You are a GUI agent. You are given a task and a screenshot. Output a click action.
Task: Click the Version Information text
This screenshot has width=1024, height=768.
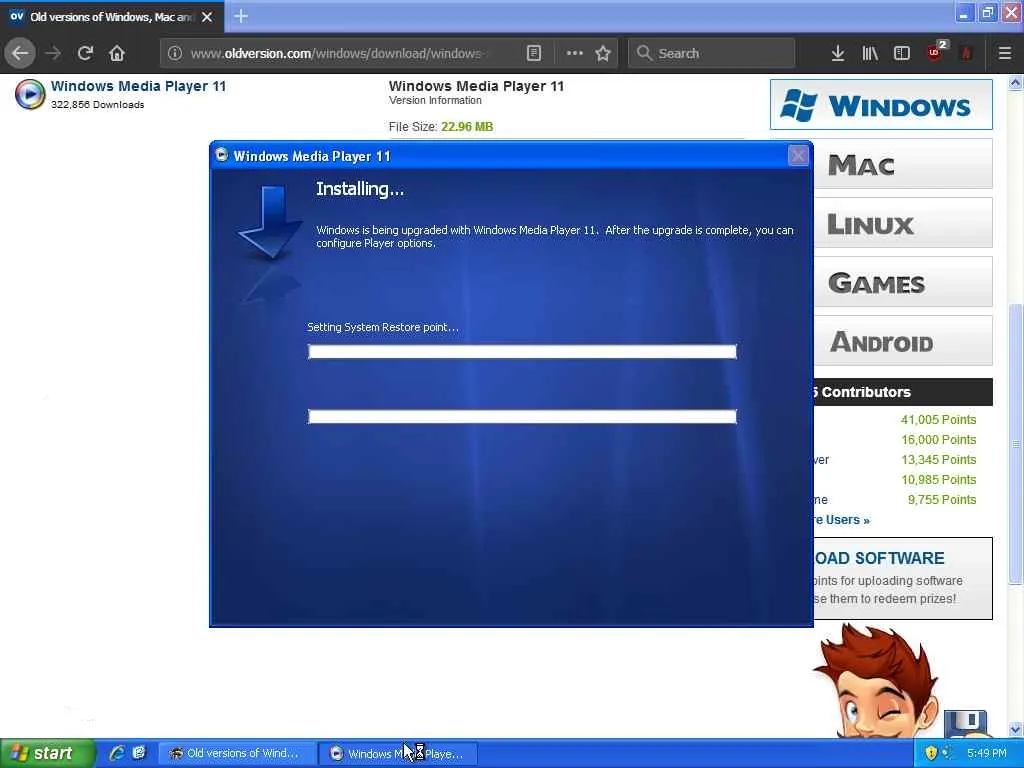point(435,101)
